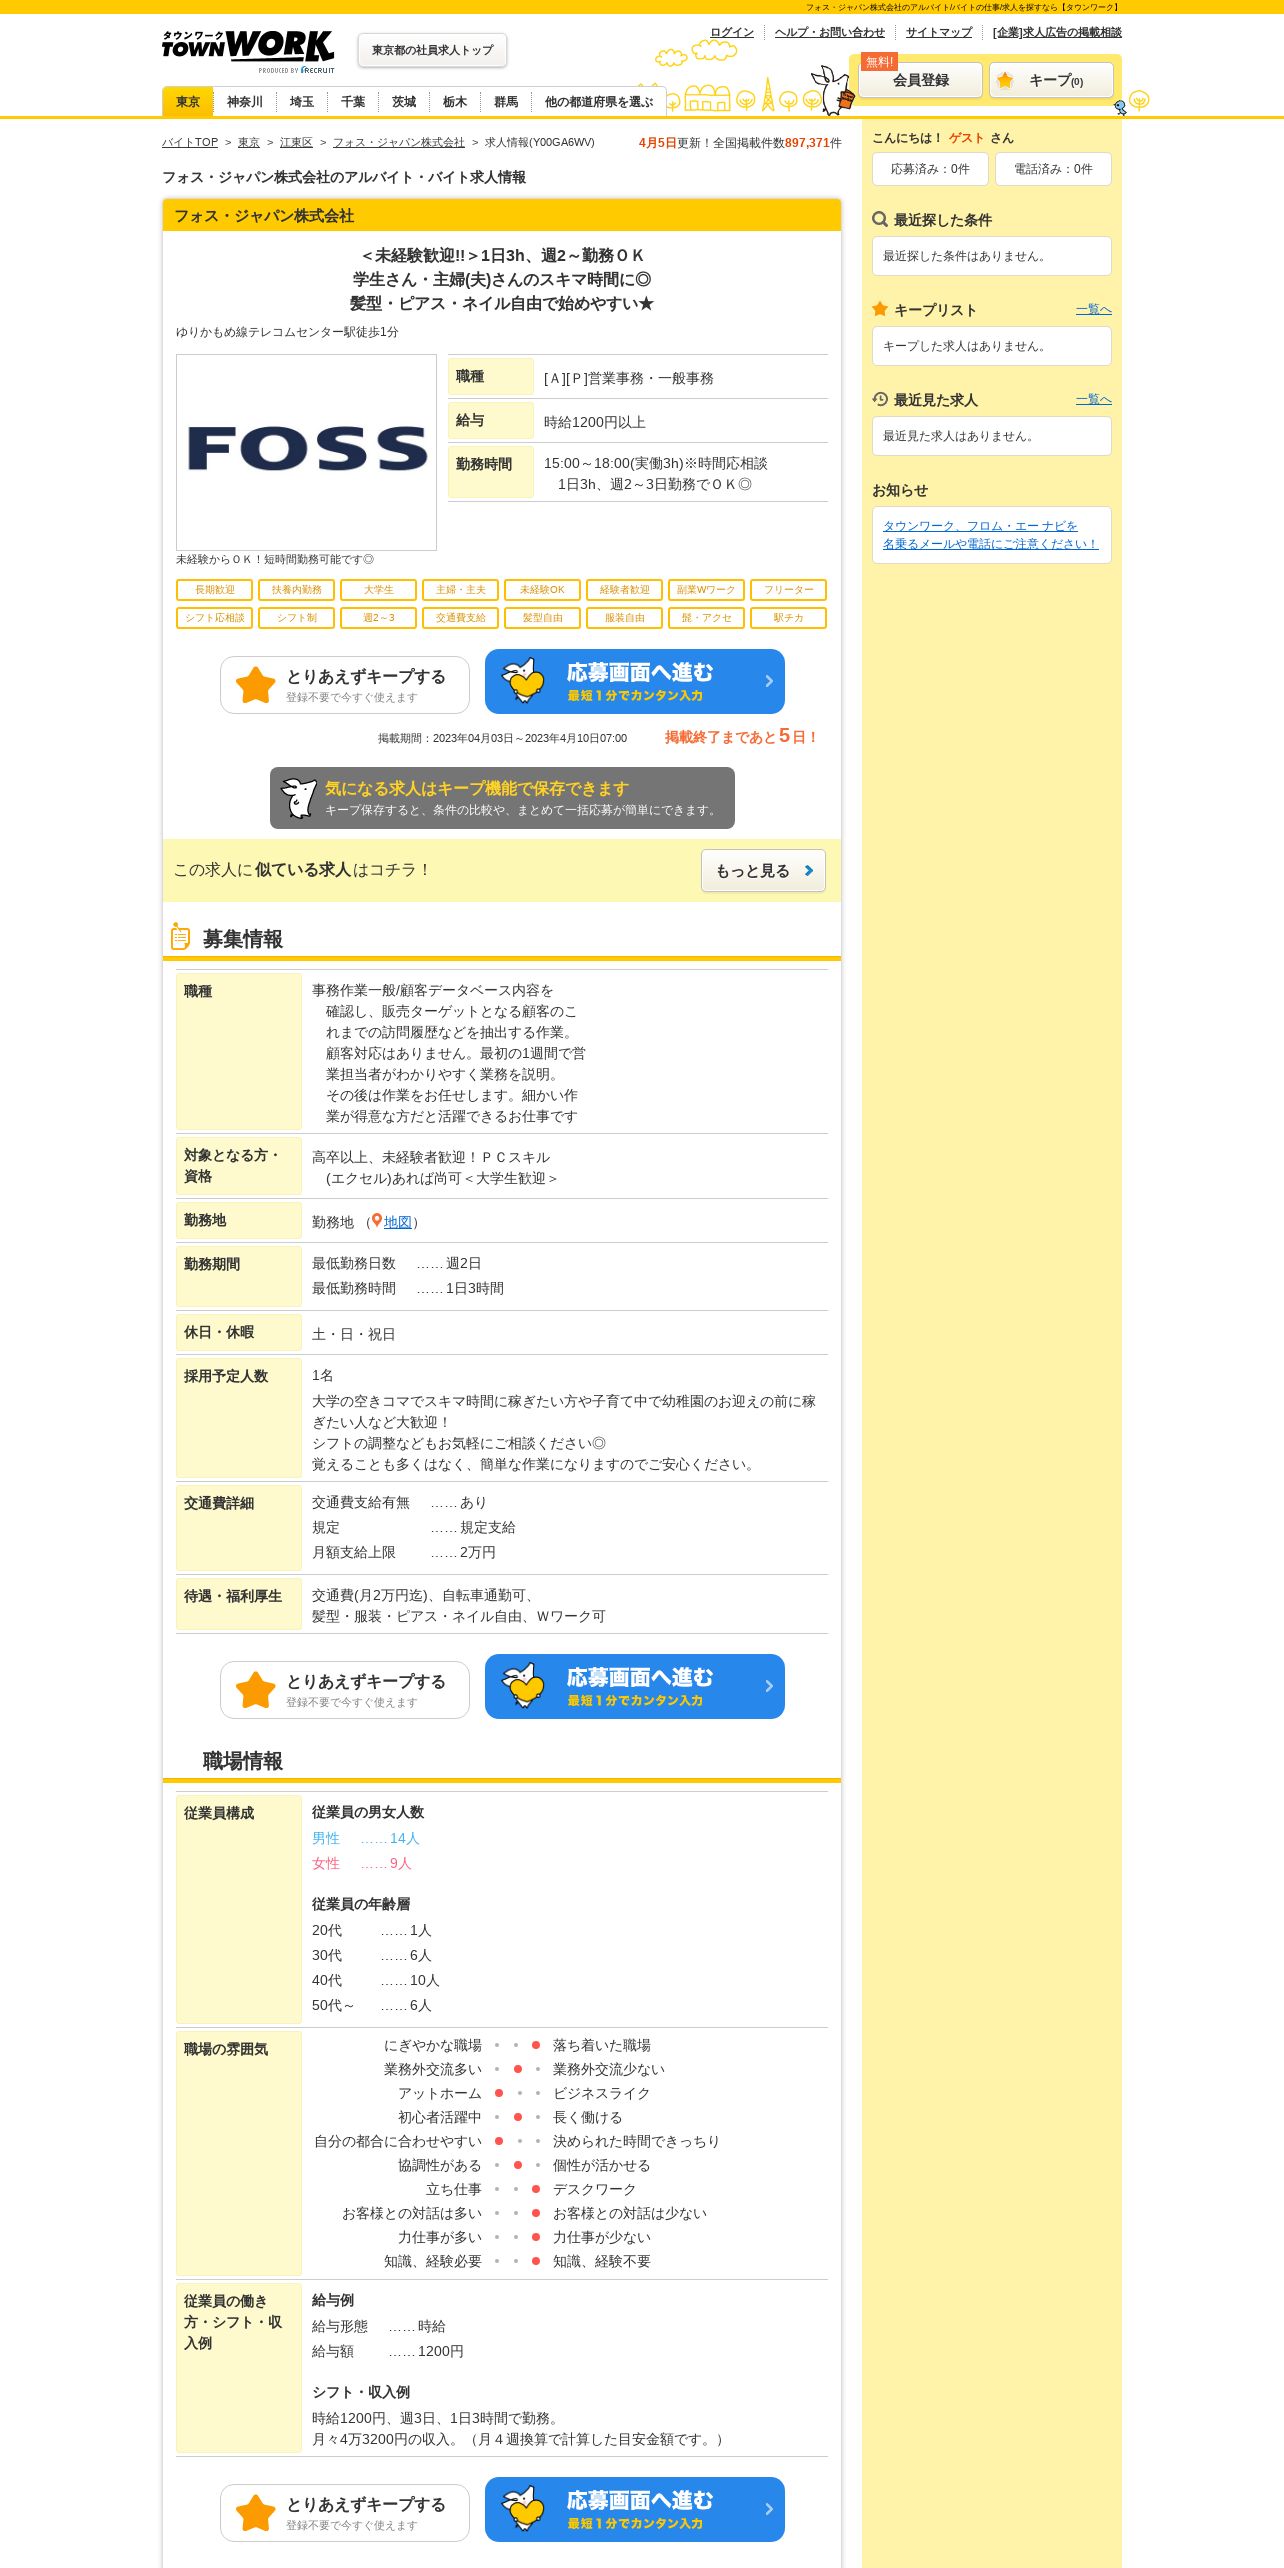Click the 長期歓迎 tag

(215, 590)
